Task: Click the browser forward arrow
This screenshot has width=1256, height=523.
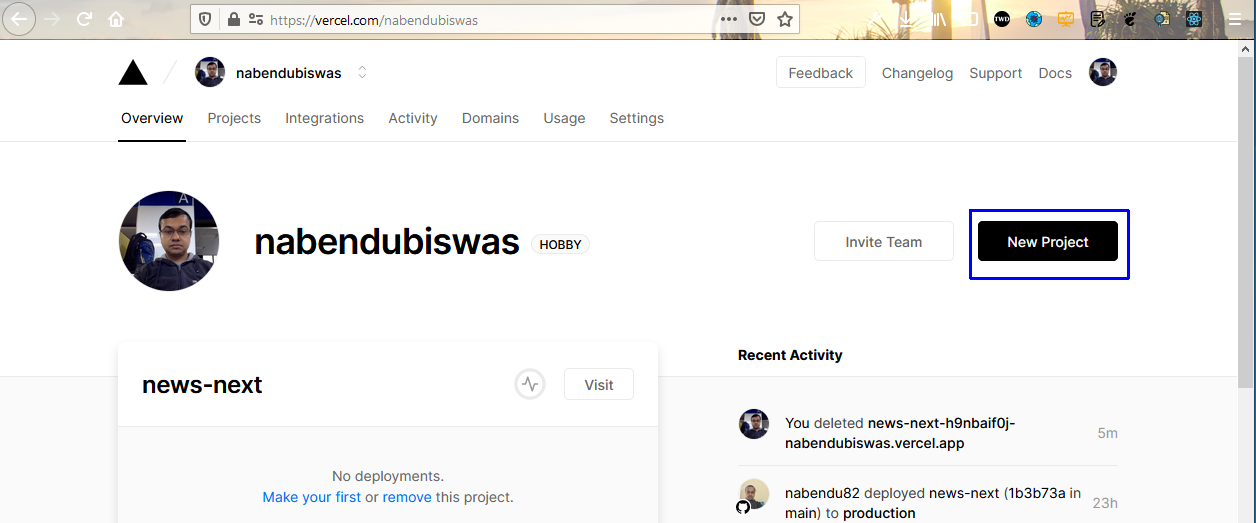Action: [x=53, y=19]
